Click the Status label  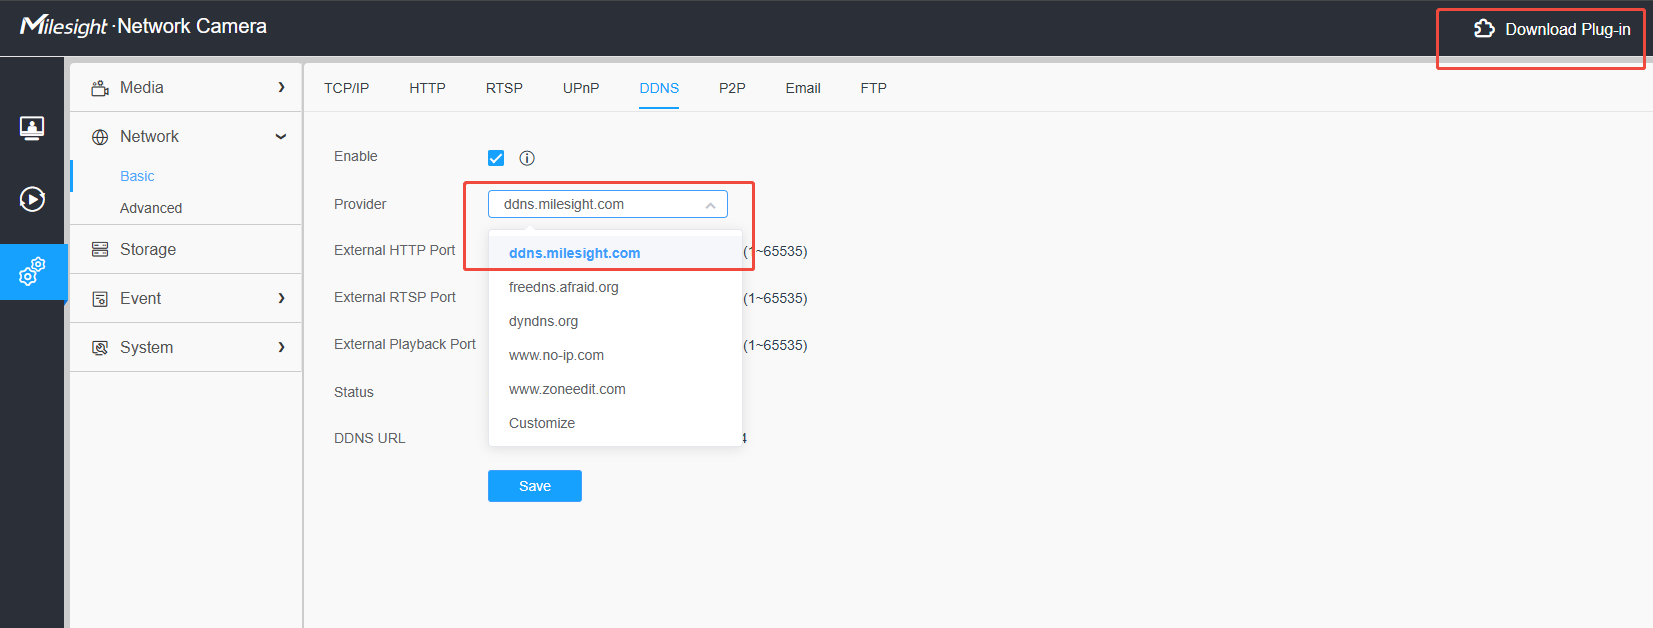click(x=354, y=392)
